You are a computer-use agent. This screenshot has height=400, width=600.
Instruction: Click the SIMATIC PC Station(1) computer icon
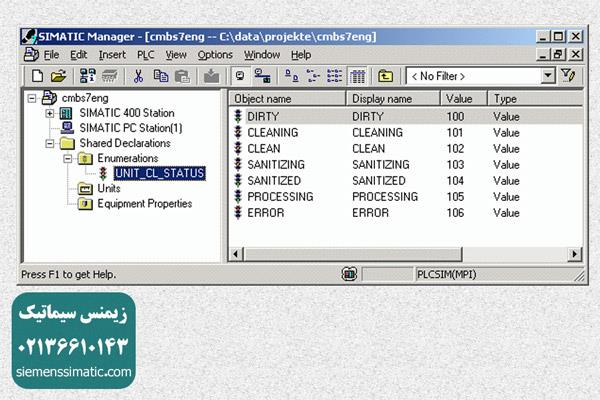[x=67, y=128]
